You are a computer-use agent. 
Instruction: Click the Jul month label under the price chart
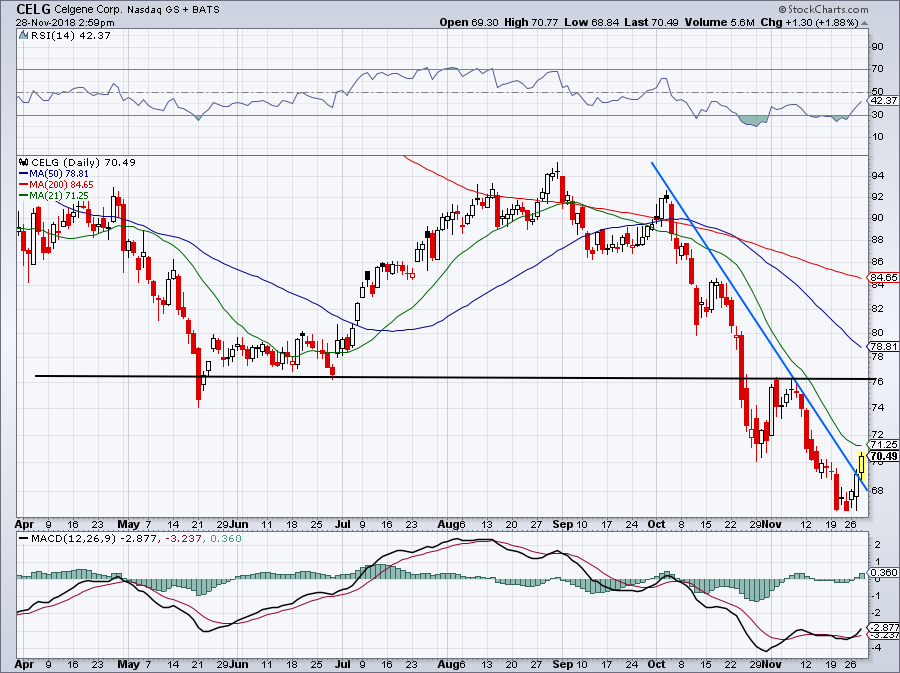[343, 524]
